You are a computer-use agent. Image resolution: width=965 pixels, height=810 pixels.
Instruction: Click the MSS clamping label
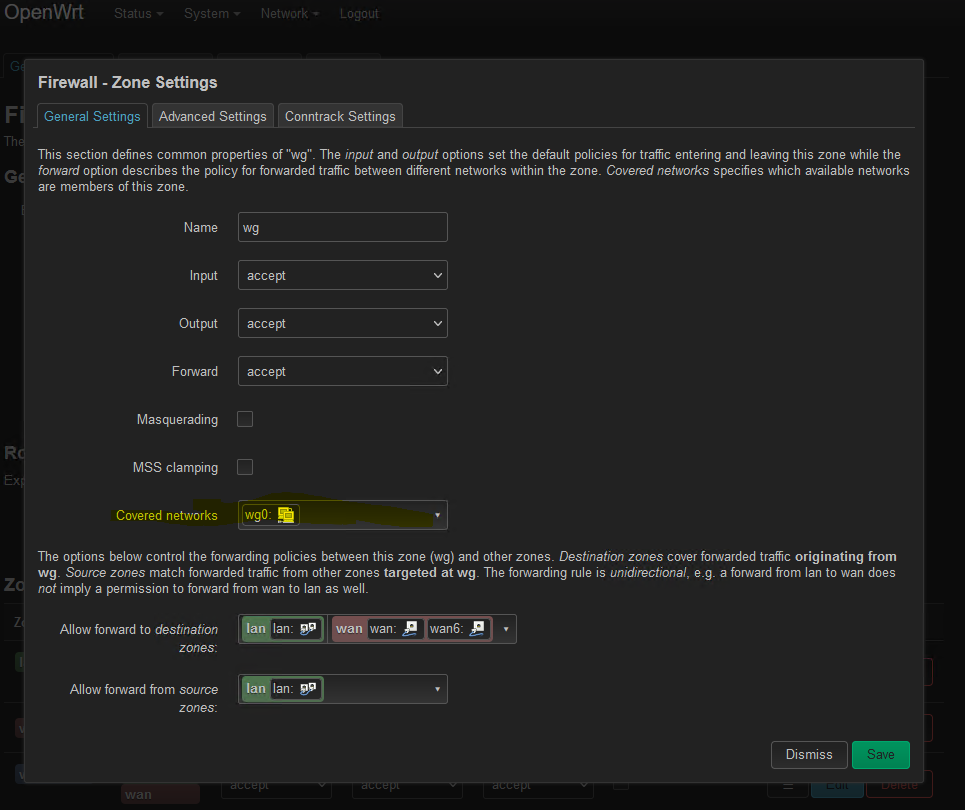(175, 467)
